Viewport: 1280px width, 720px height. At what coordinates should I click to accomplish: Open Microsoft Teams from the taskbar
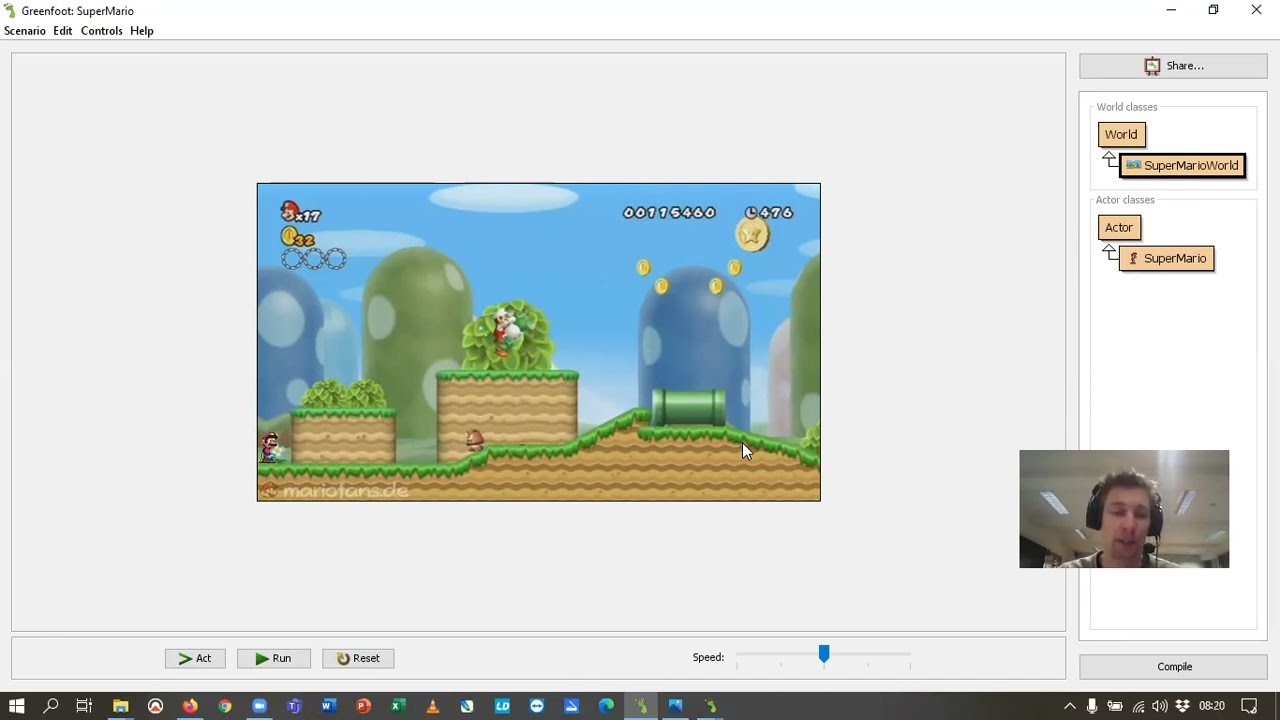pyautogui.click(x=294, y=706)
